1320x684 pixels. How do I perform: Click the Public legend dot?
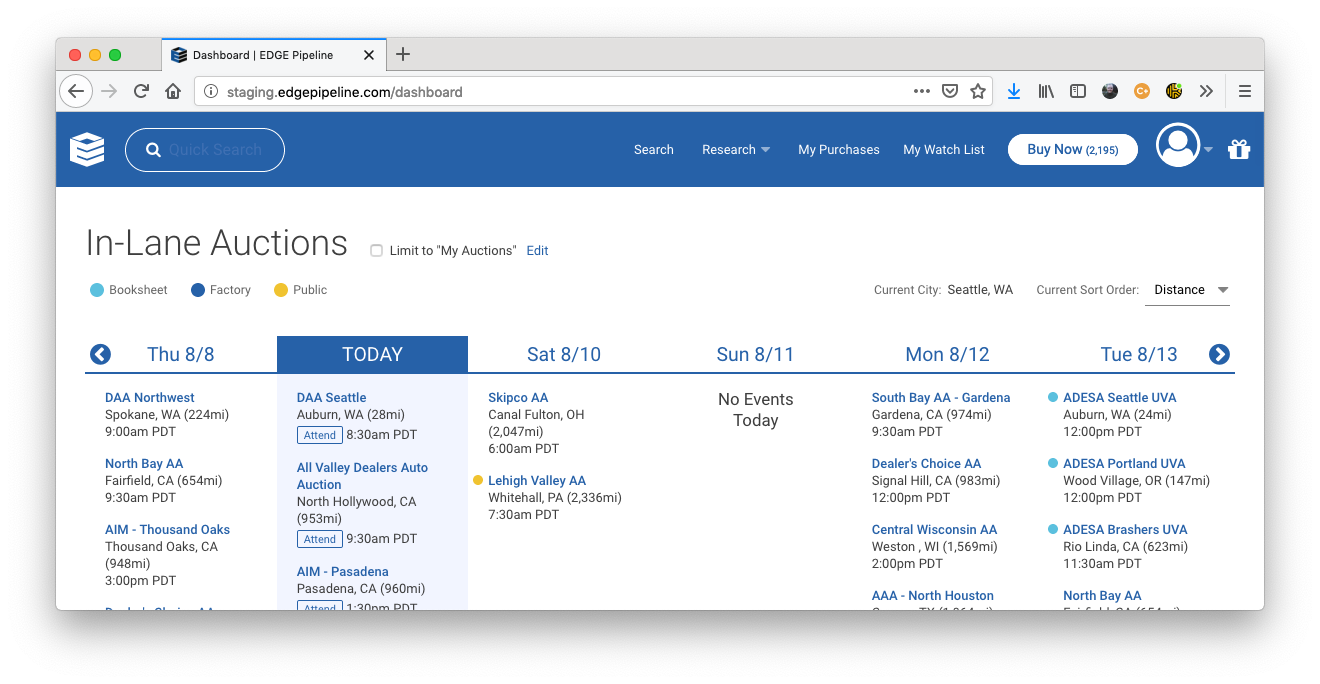(x=281, y=290)
